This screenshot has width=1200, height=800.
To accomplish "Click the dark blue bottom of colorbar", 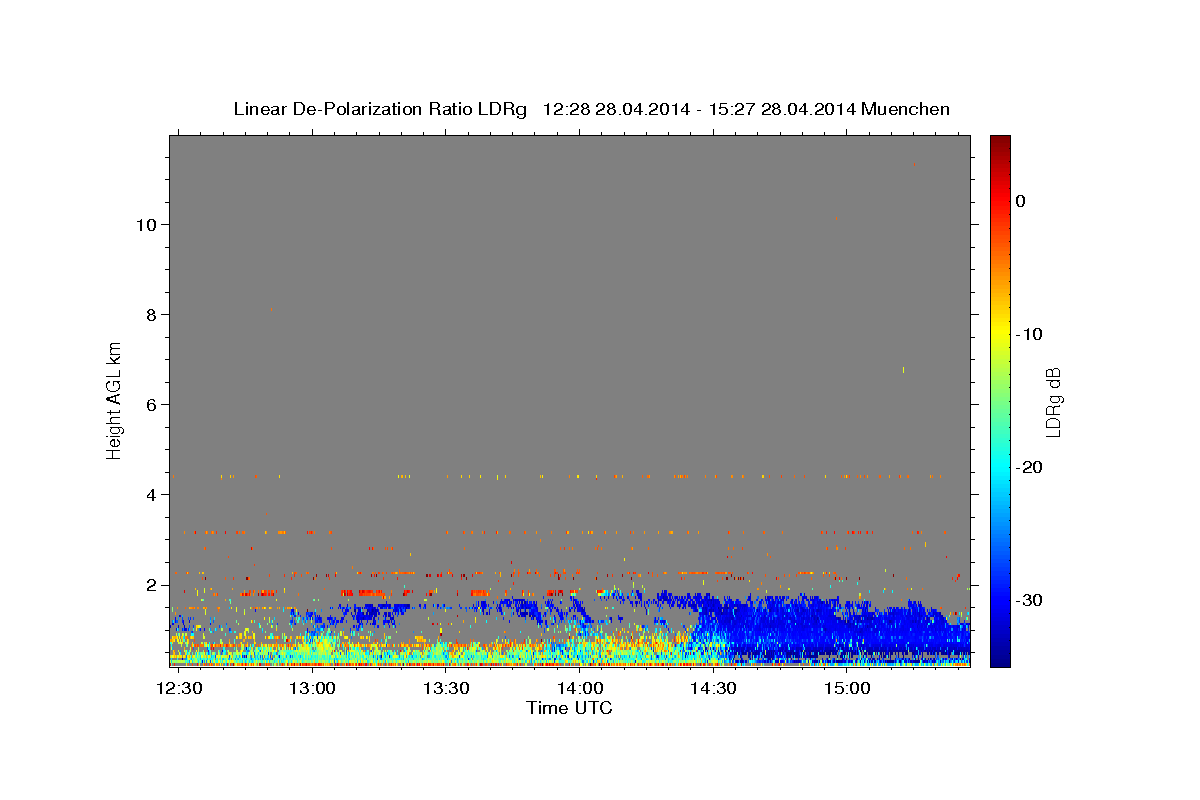I will (x=1000, y=660).
